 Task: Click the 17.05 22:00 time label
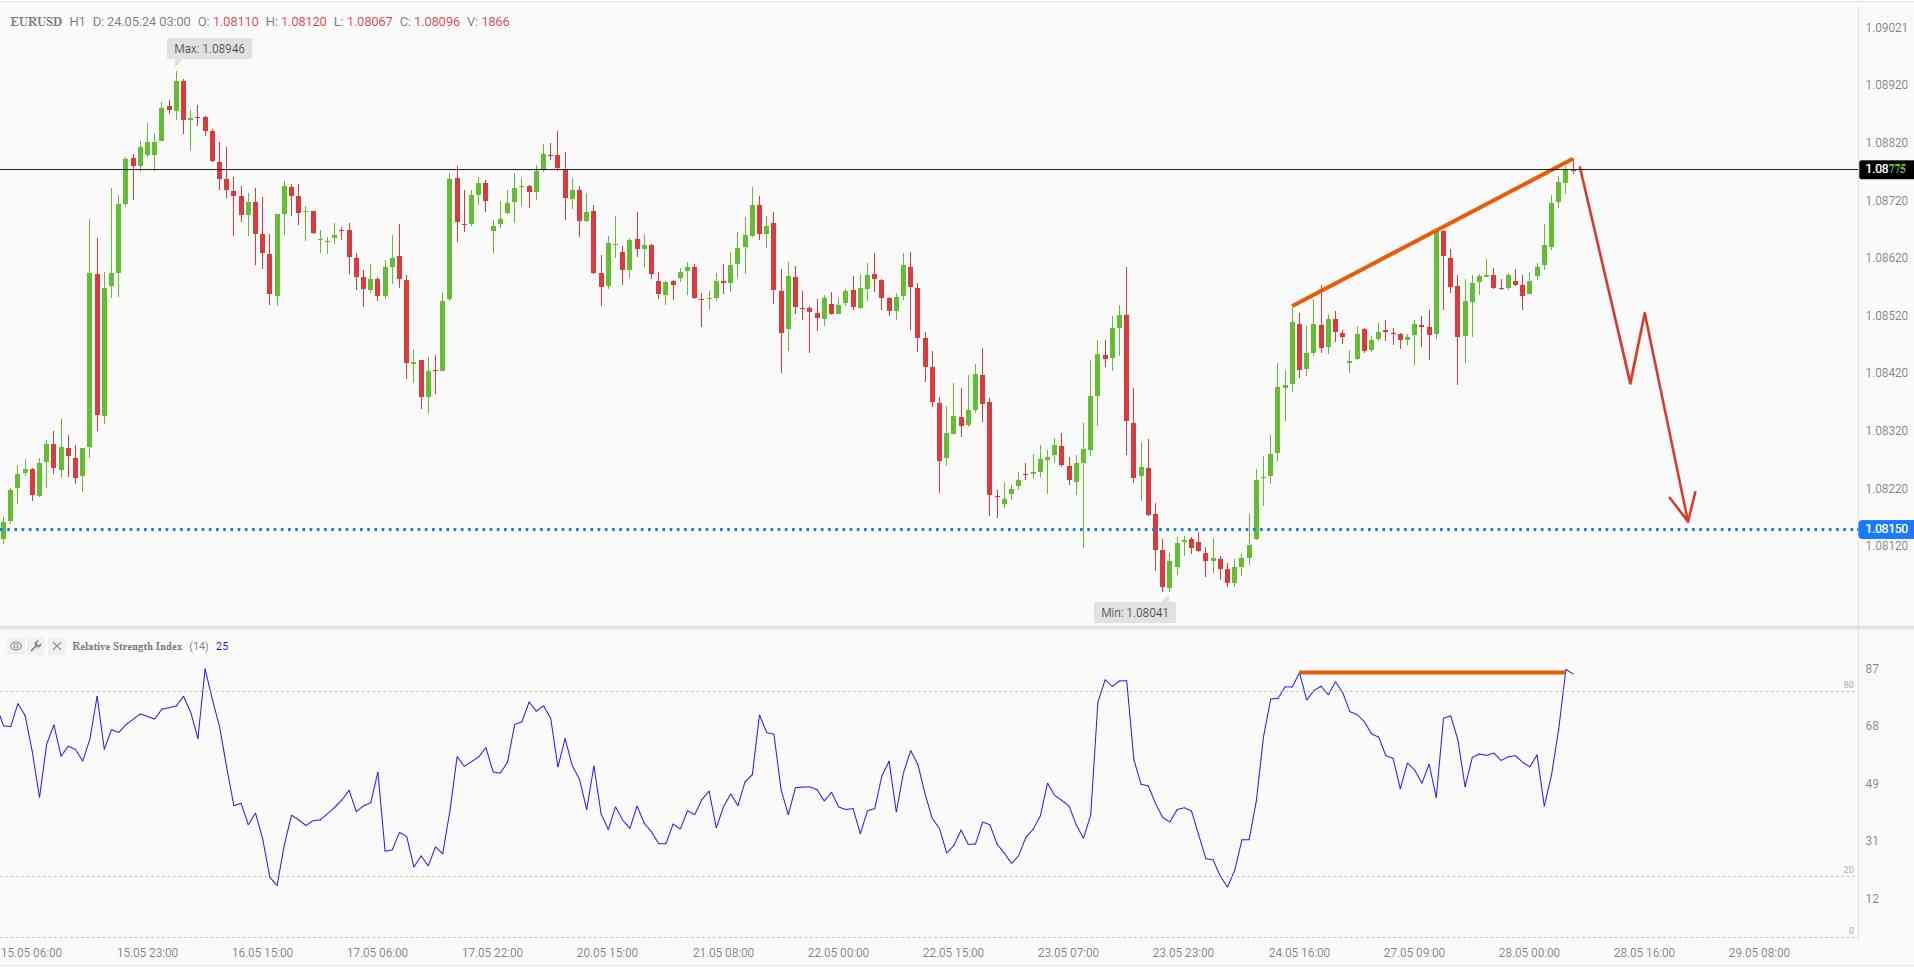pos(492,953)
